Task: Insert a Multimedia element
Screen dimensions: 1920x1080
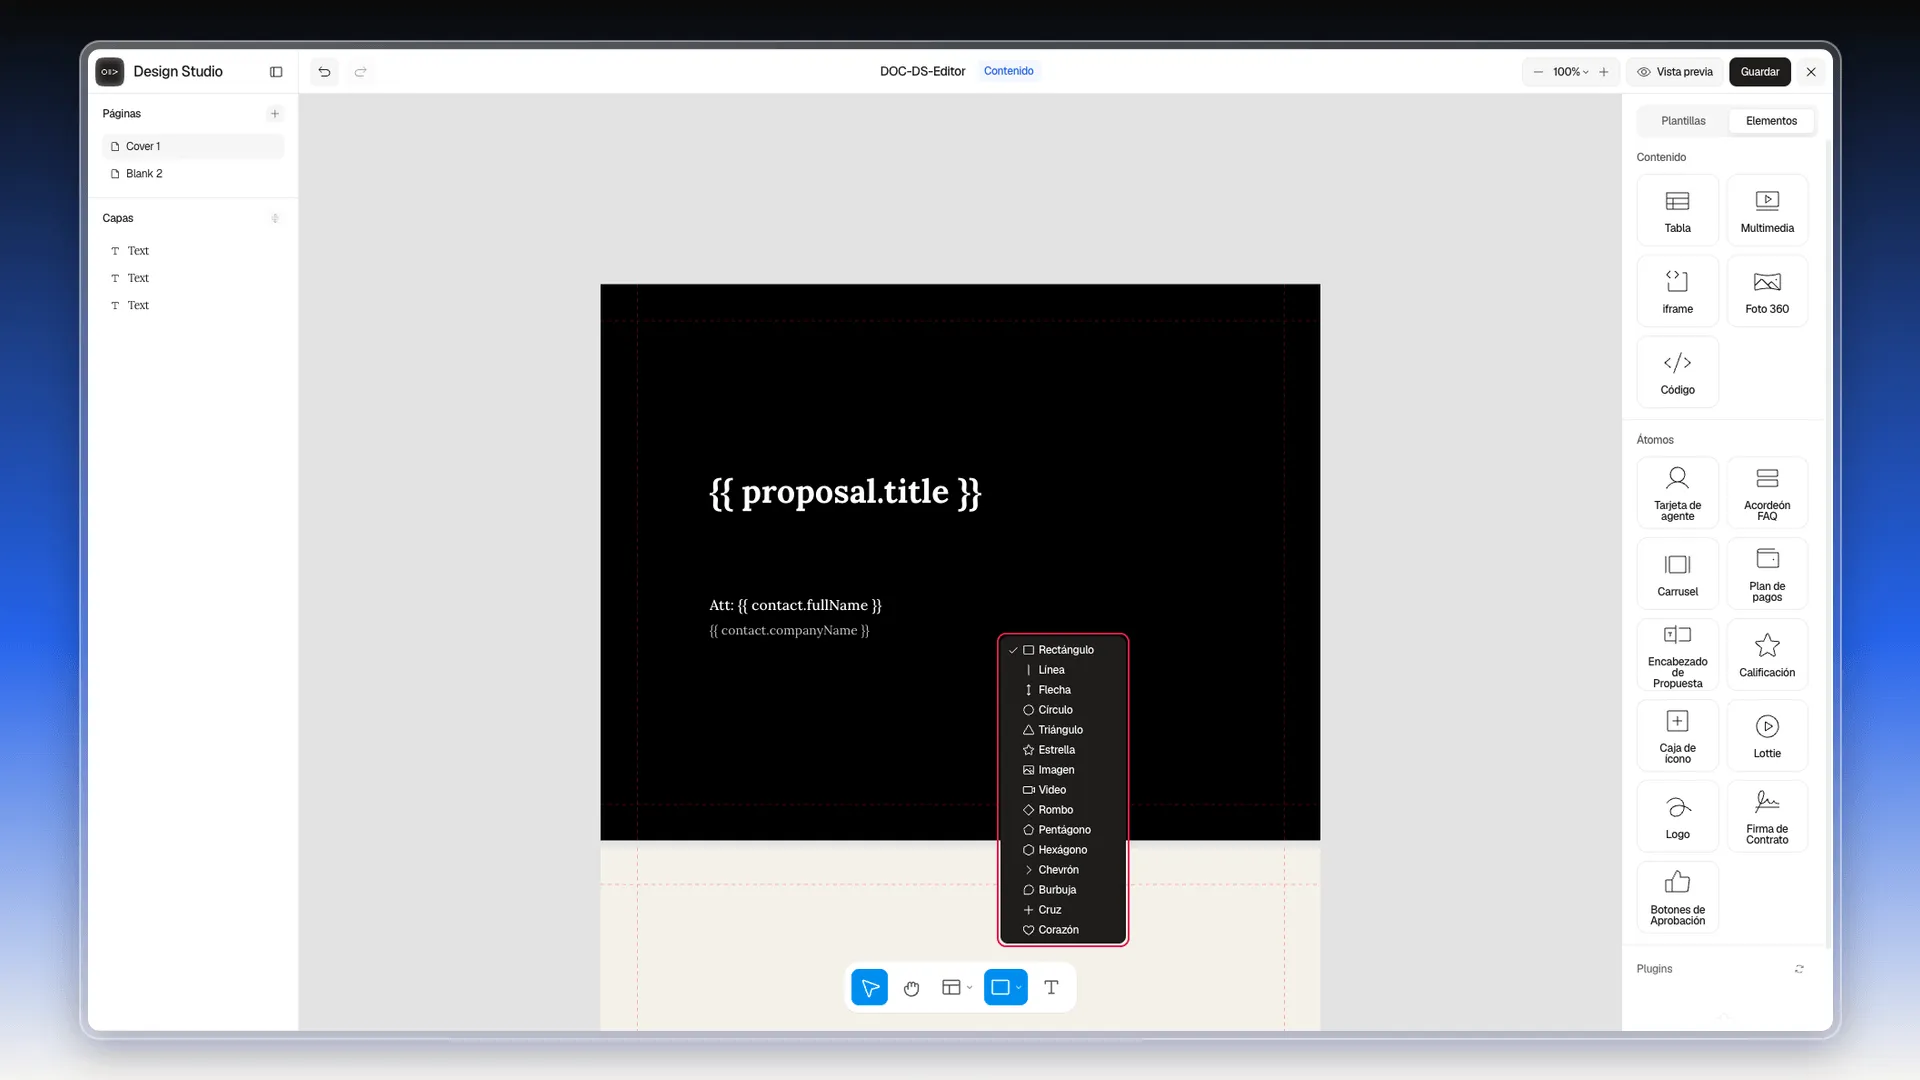Action: (1767, 211)
